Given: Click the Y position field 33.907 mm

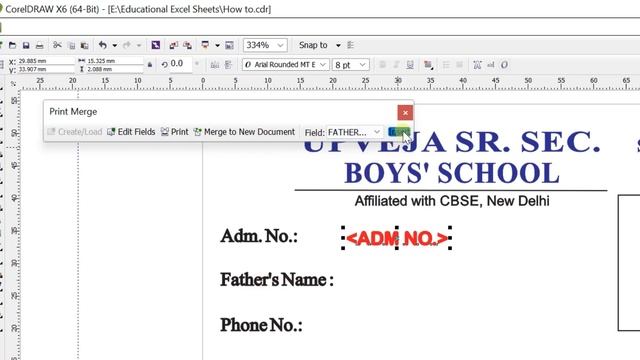Looking at the screenshot, I should tap(46, 69).
